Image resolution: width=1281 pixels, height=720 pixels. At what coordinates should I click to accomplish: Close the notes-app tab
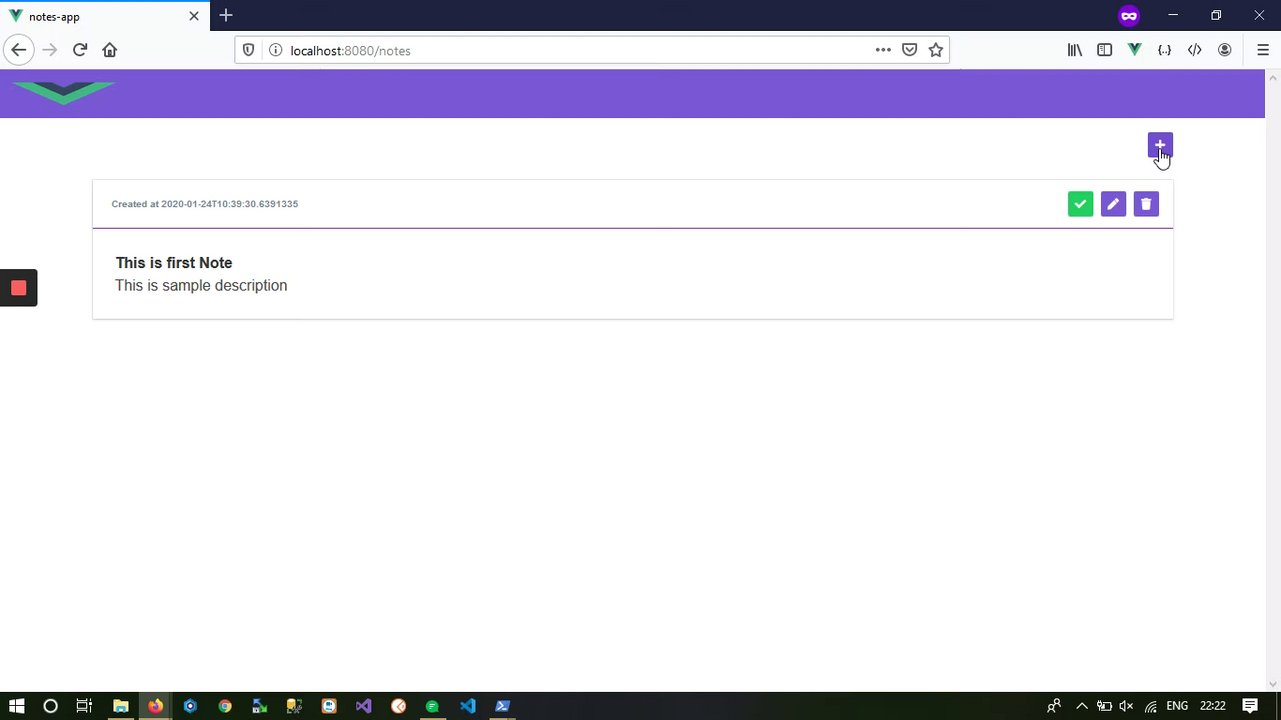(194, 16)
